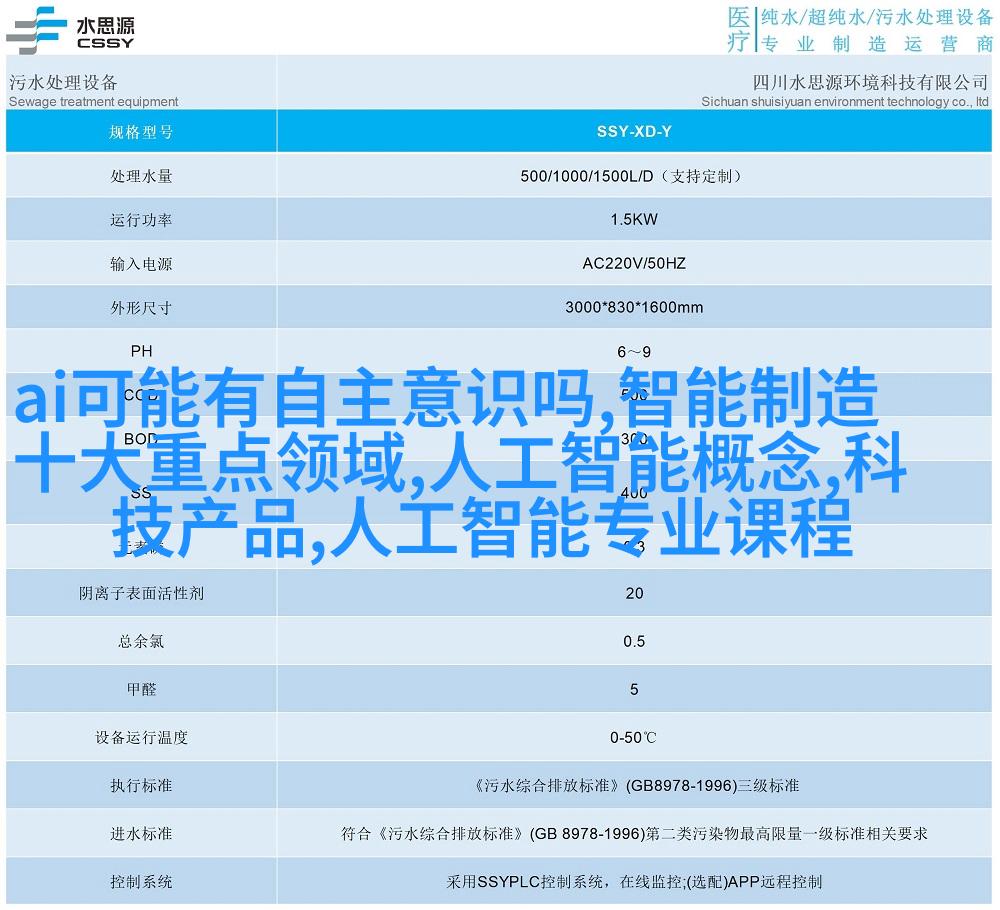Select the AC220V/50HZ value cell

coord(634,263)
